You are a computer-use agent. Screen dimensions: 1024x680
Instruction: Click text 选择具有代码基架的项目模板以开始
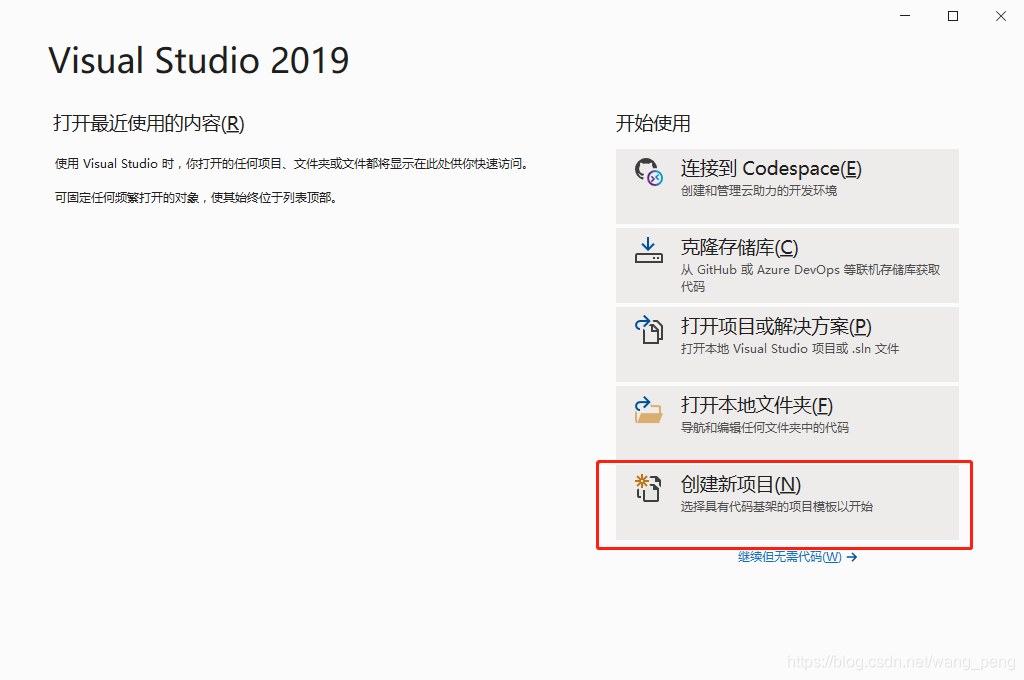[x=776, y=507]
